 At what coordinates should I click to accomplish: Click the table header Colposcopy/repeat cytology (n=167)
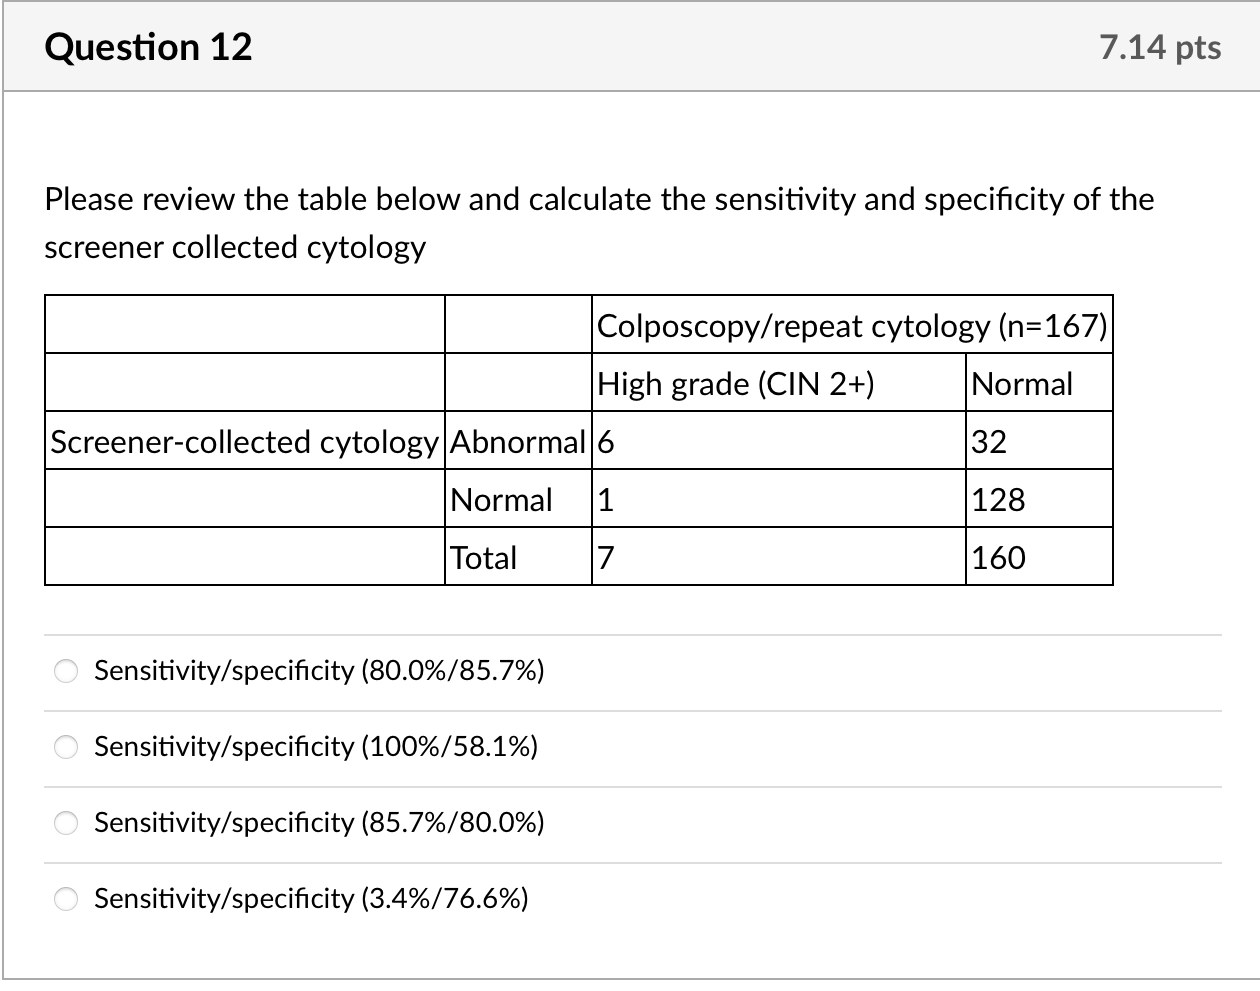pyautogui.click(x=851, y=325)
